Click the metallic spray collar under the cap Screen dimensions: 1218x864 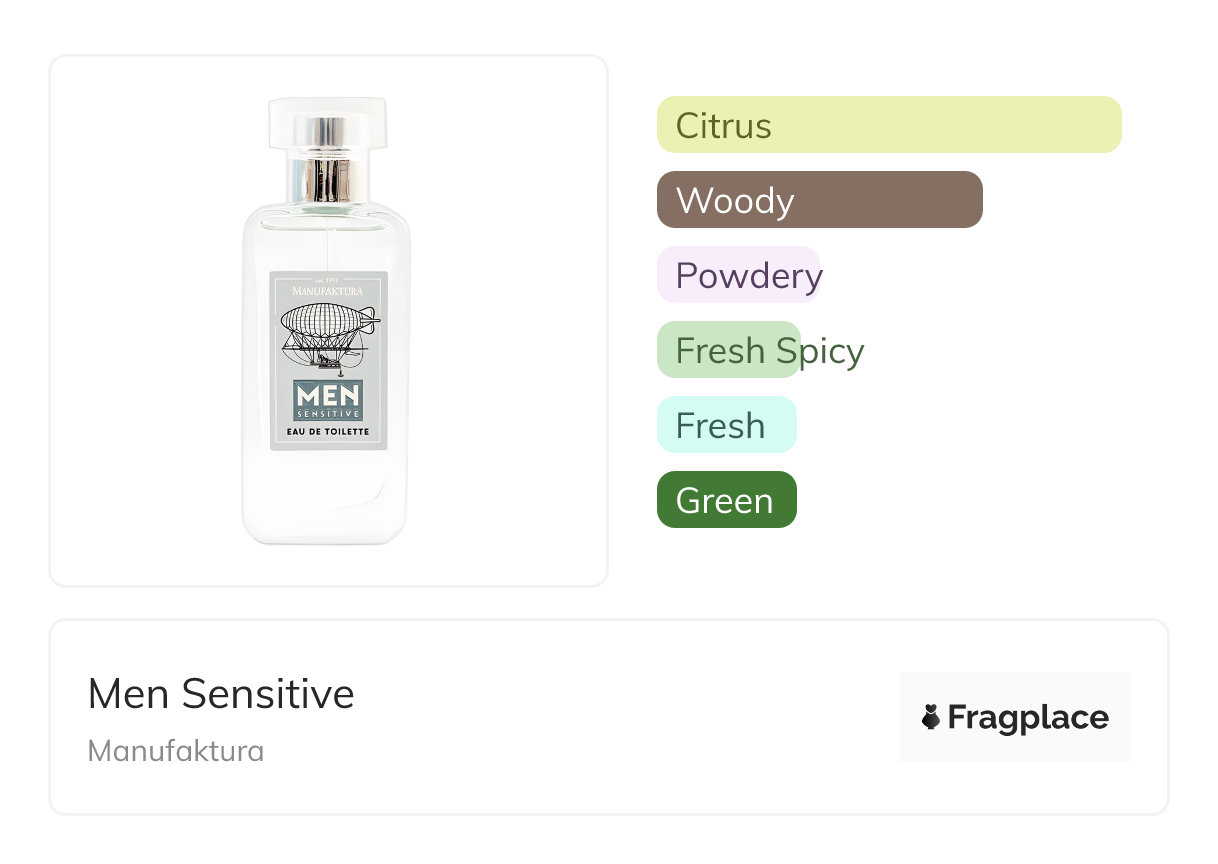(x=328, y=178)
